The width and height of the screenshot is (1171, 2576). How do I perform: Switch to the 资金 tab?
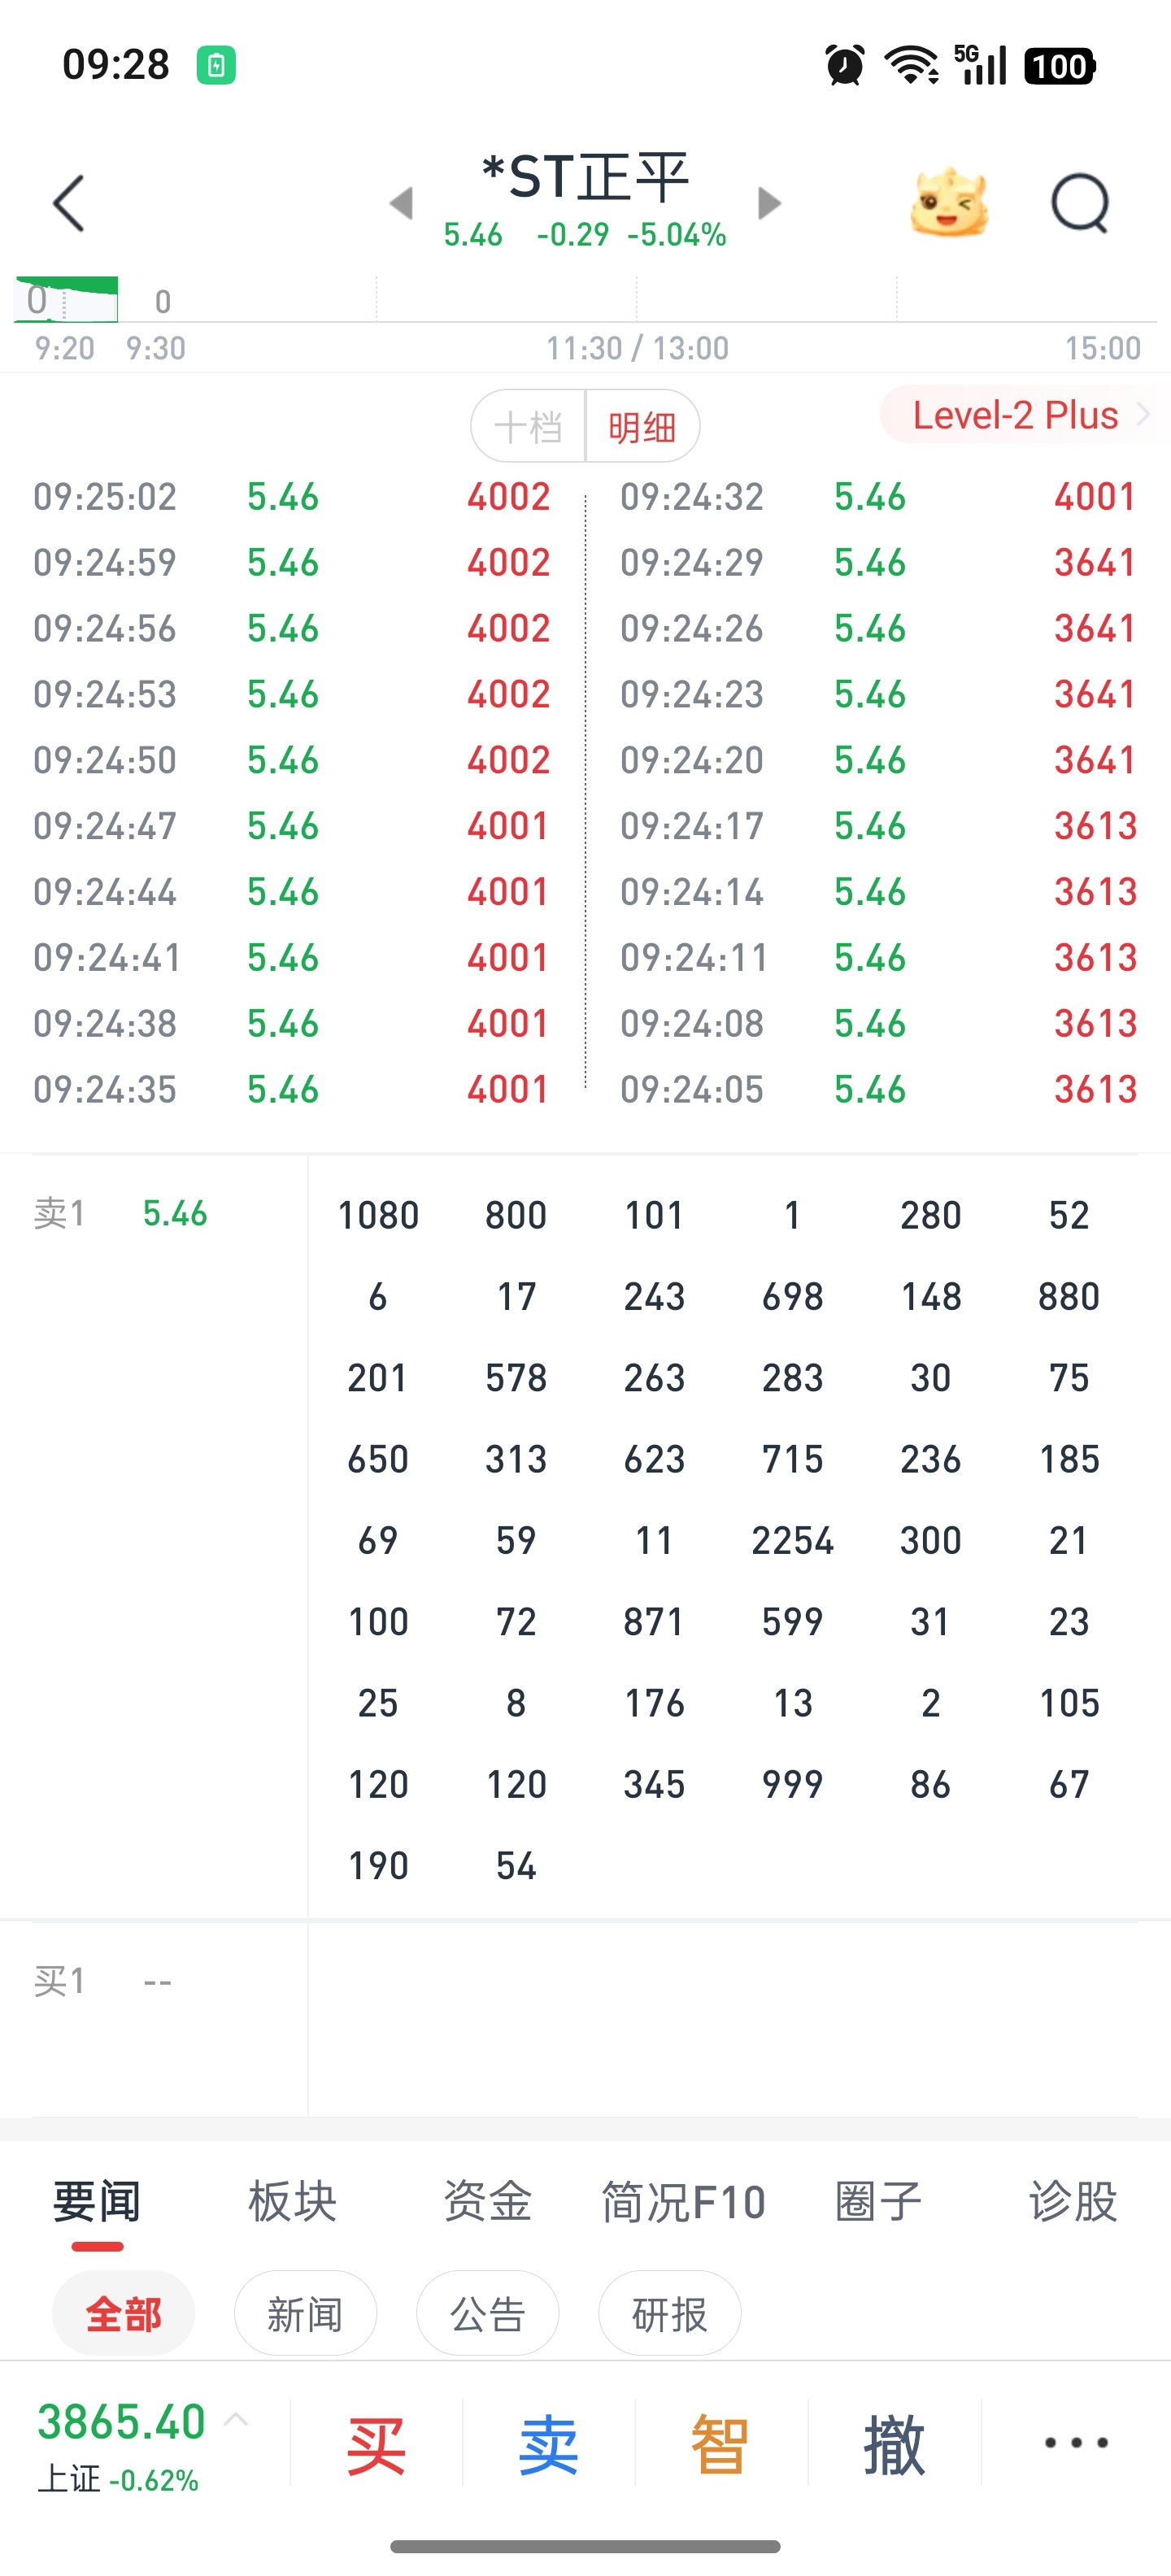(487, 2202)
